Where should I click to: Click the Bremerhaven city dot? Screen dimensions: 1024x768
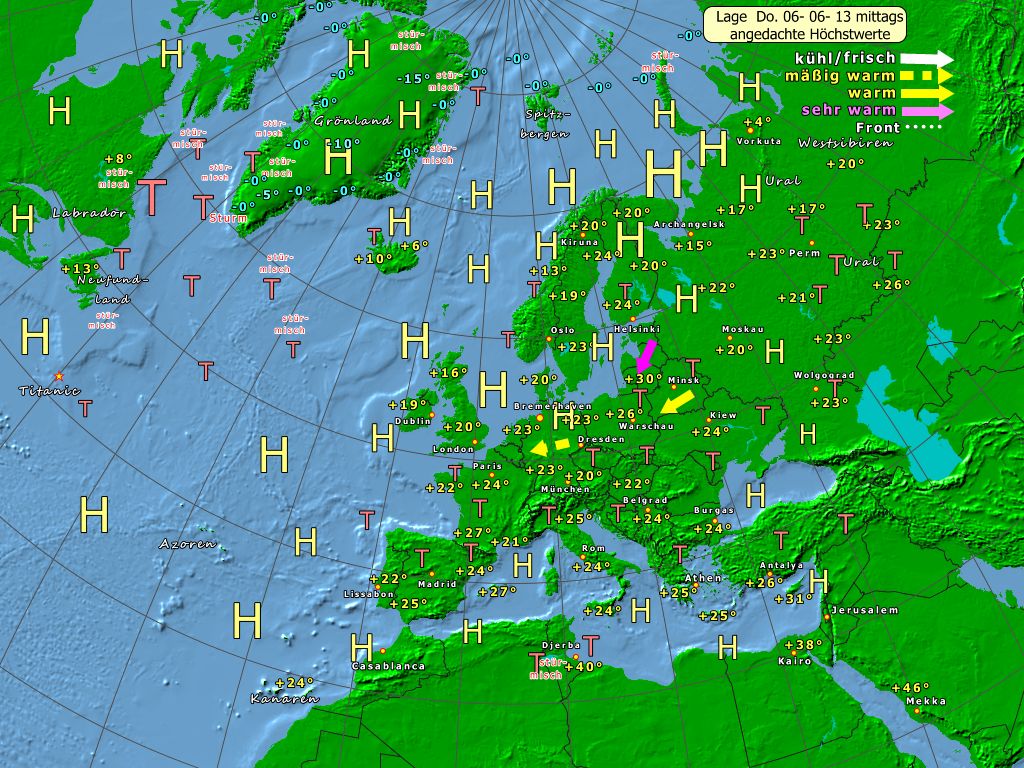coord(539,417)
